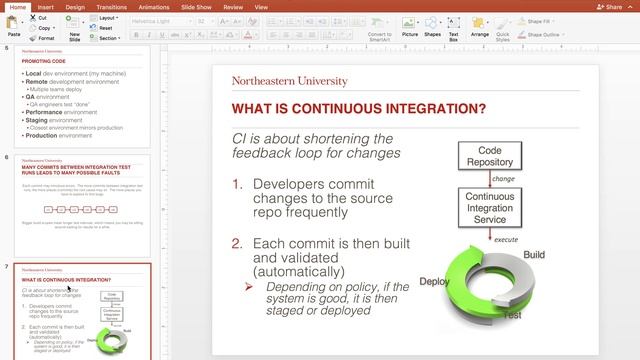This screenshot has width=640, height=360.
Task: Click the Quick Styles icon
Action: pos(502,24)
